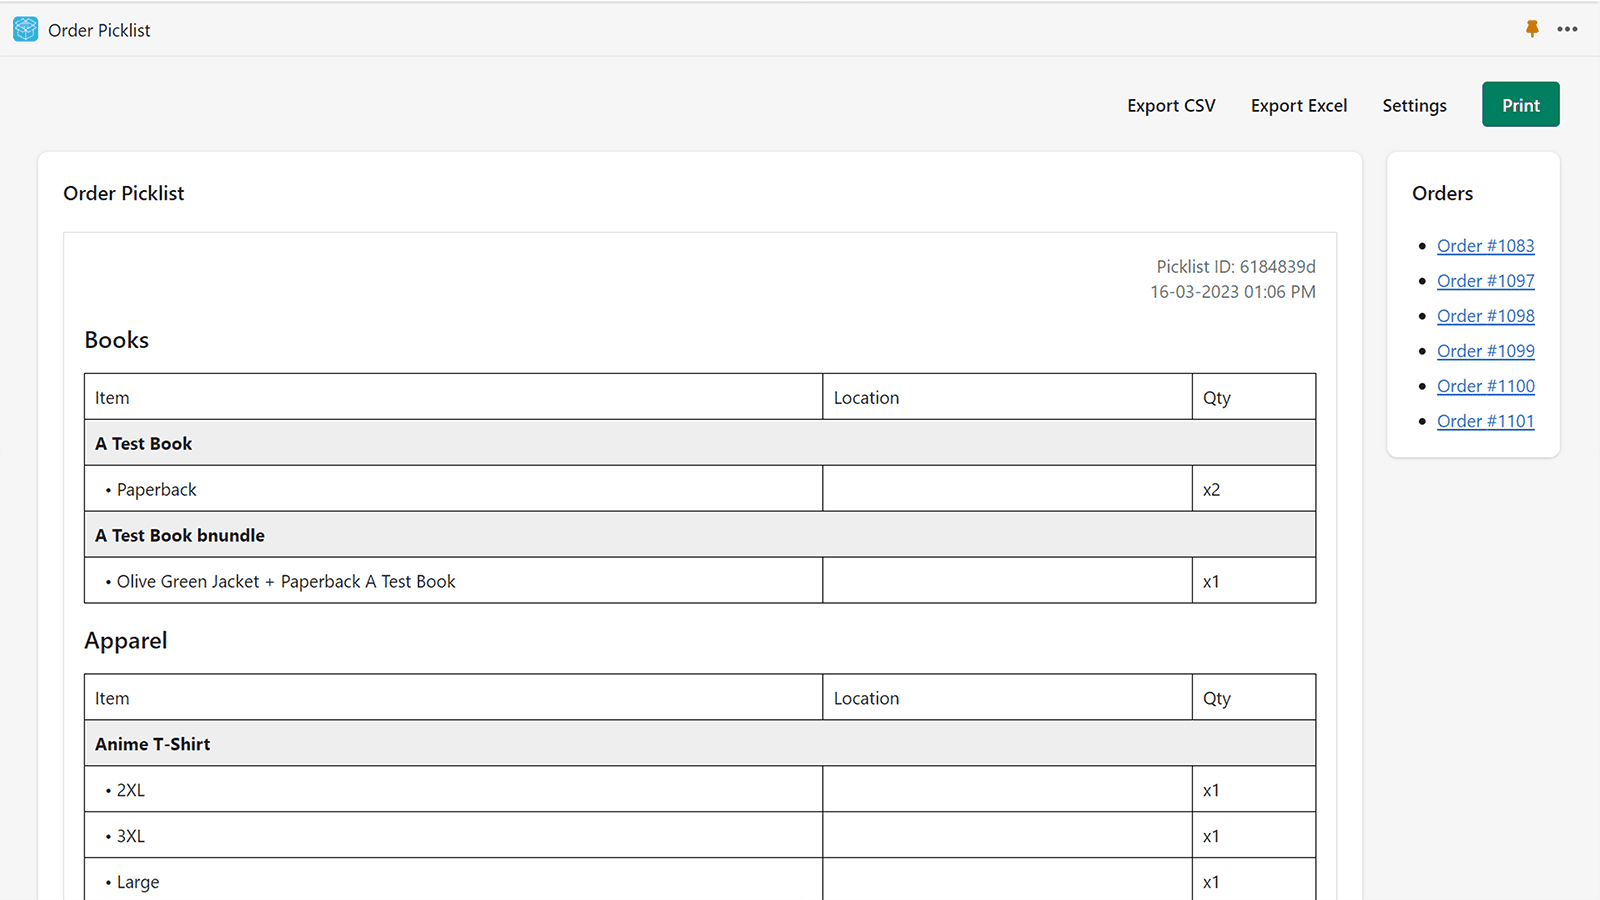Open Order #1098

1485,315
